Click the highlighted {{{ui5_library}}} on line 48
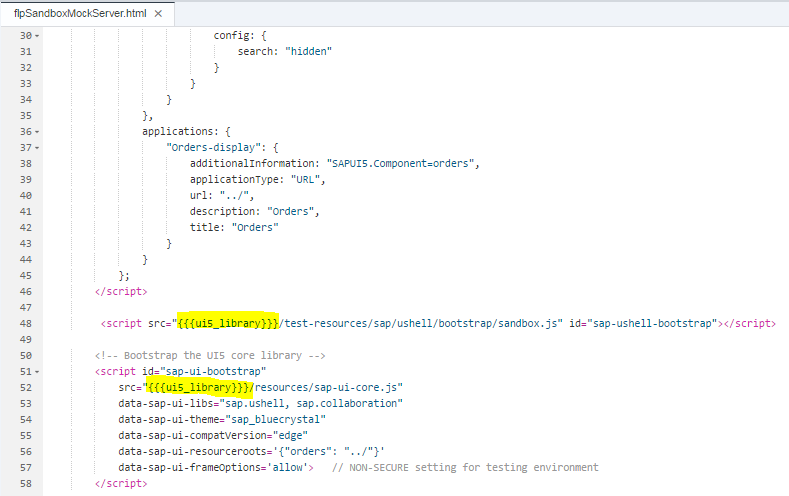Screen dimensions: 789x496 pyautogui.click(x=227, y=323)
